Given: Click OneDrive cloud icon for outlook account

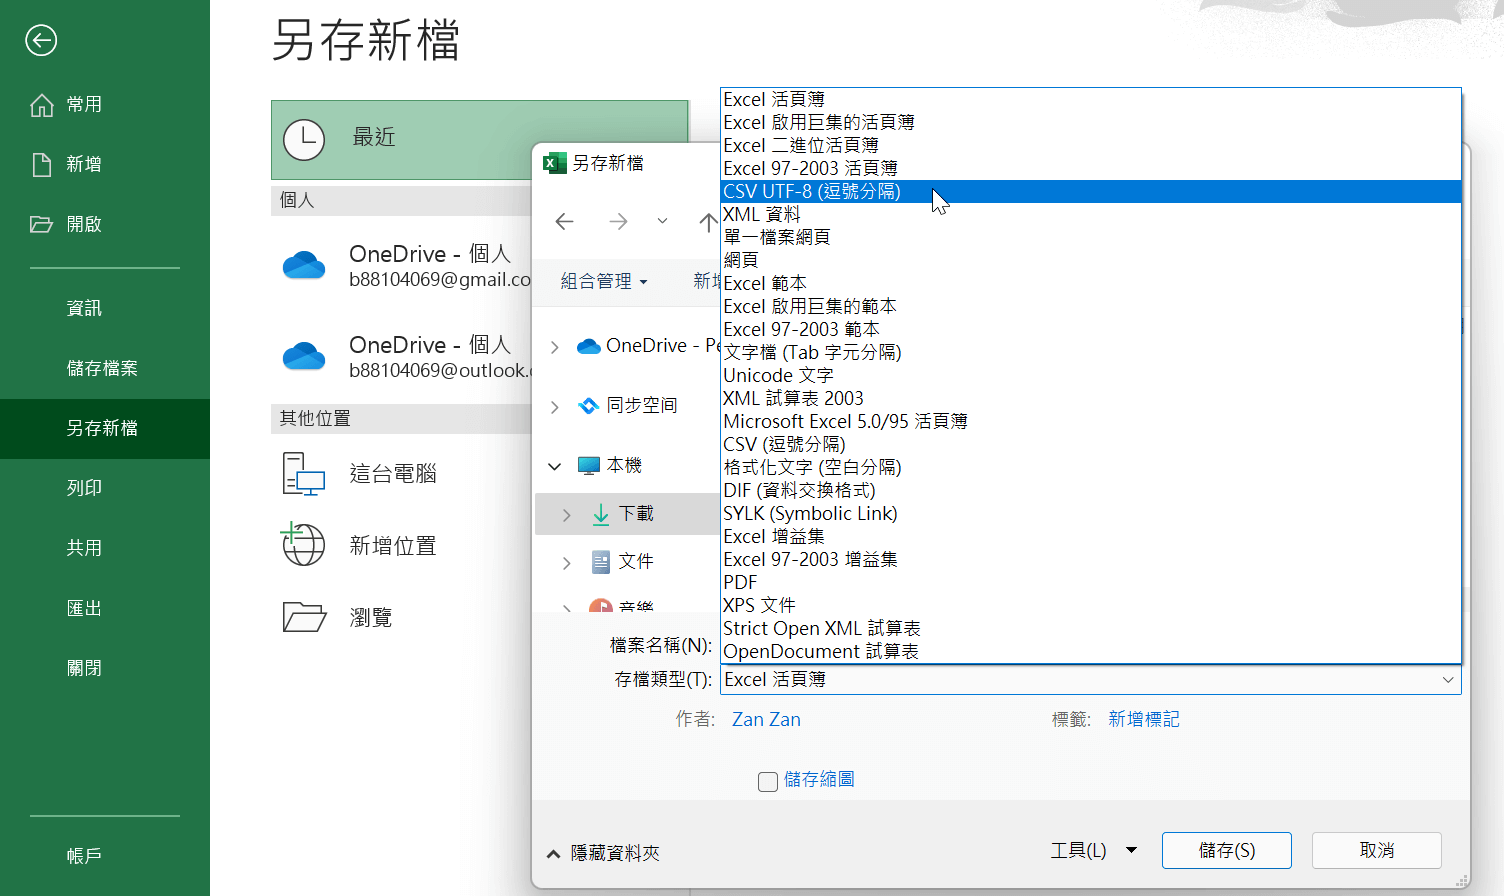Looking at the screenshot, I should [x=304, y=356].
